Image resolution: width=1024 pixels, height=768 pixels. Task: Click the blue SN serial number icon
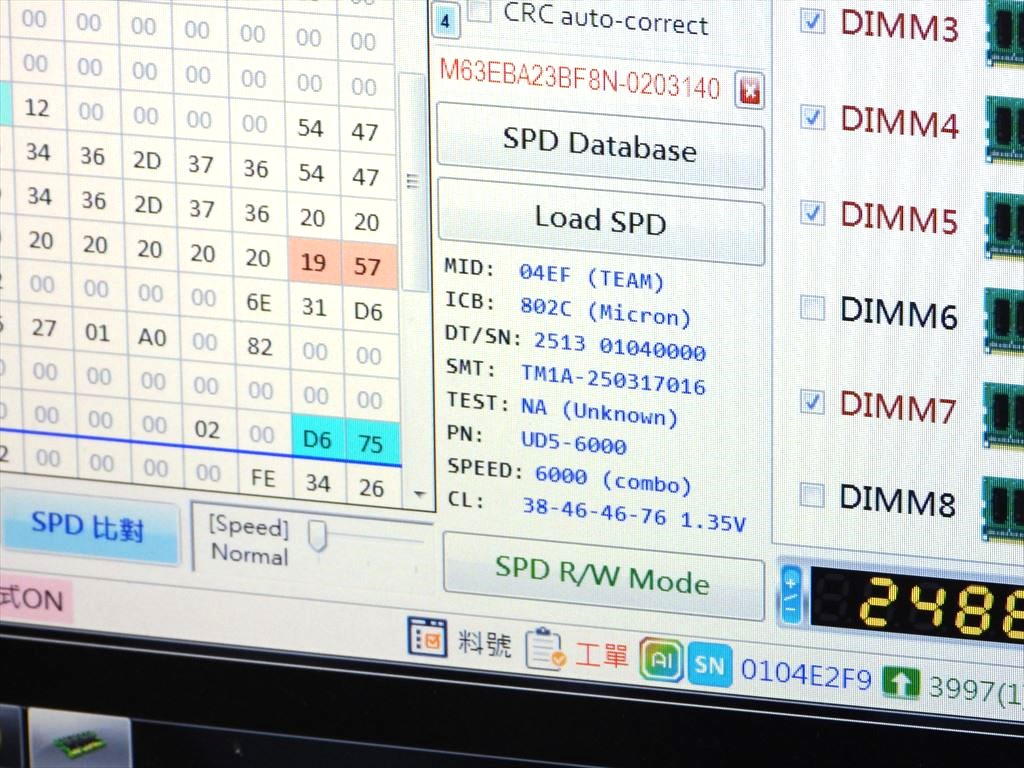(710, 665)
